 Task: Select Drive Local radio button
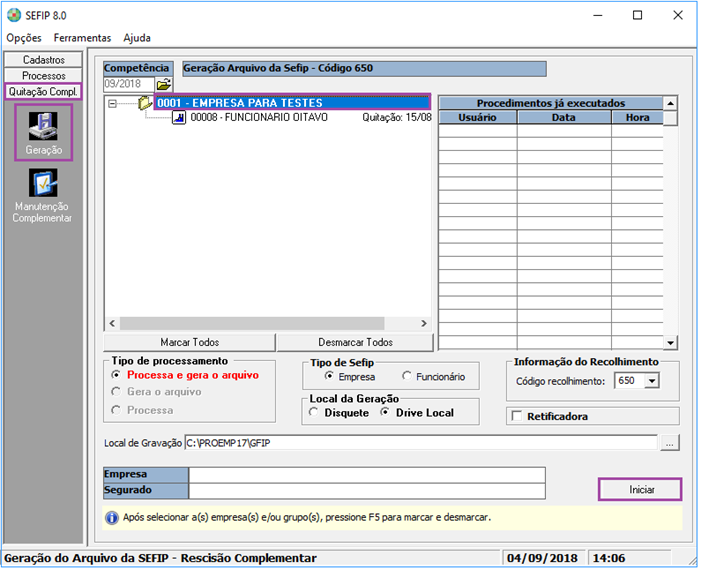click(x=384, y=412)
